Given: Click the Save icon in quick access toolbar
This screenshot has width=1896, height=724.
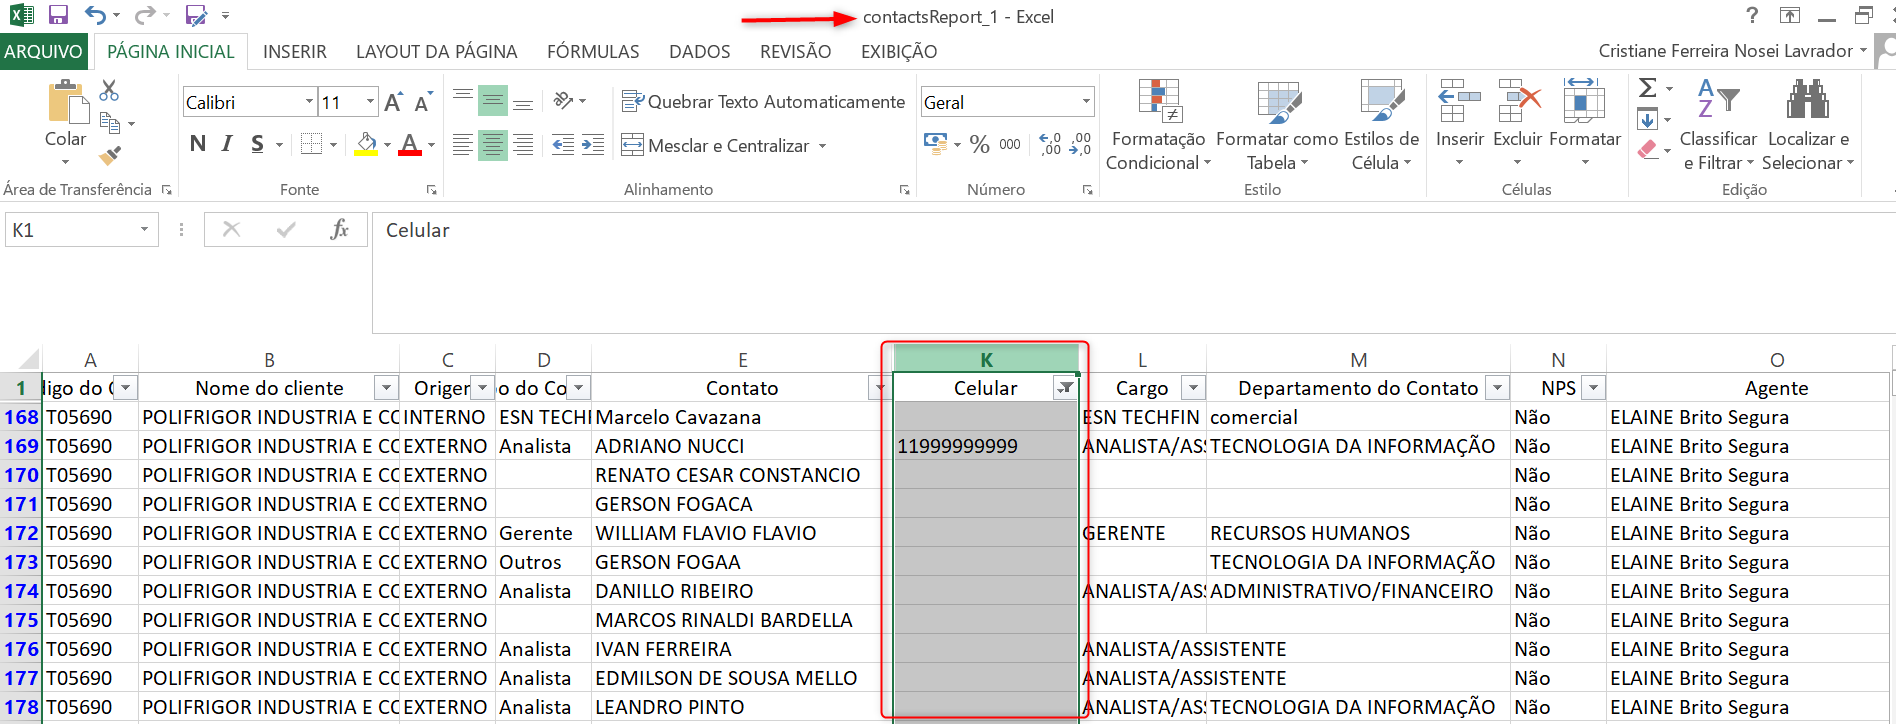Looking at the screenshot, I should pos(58,16).
